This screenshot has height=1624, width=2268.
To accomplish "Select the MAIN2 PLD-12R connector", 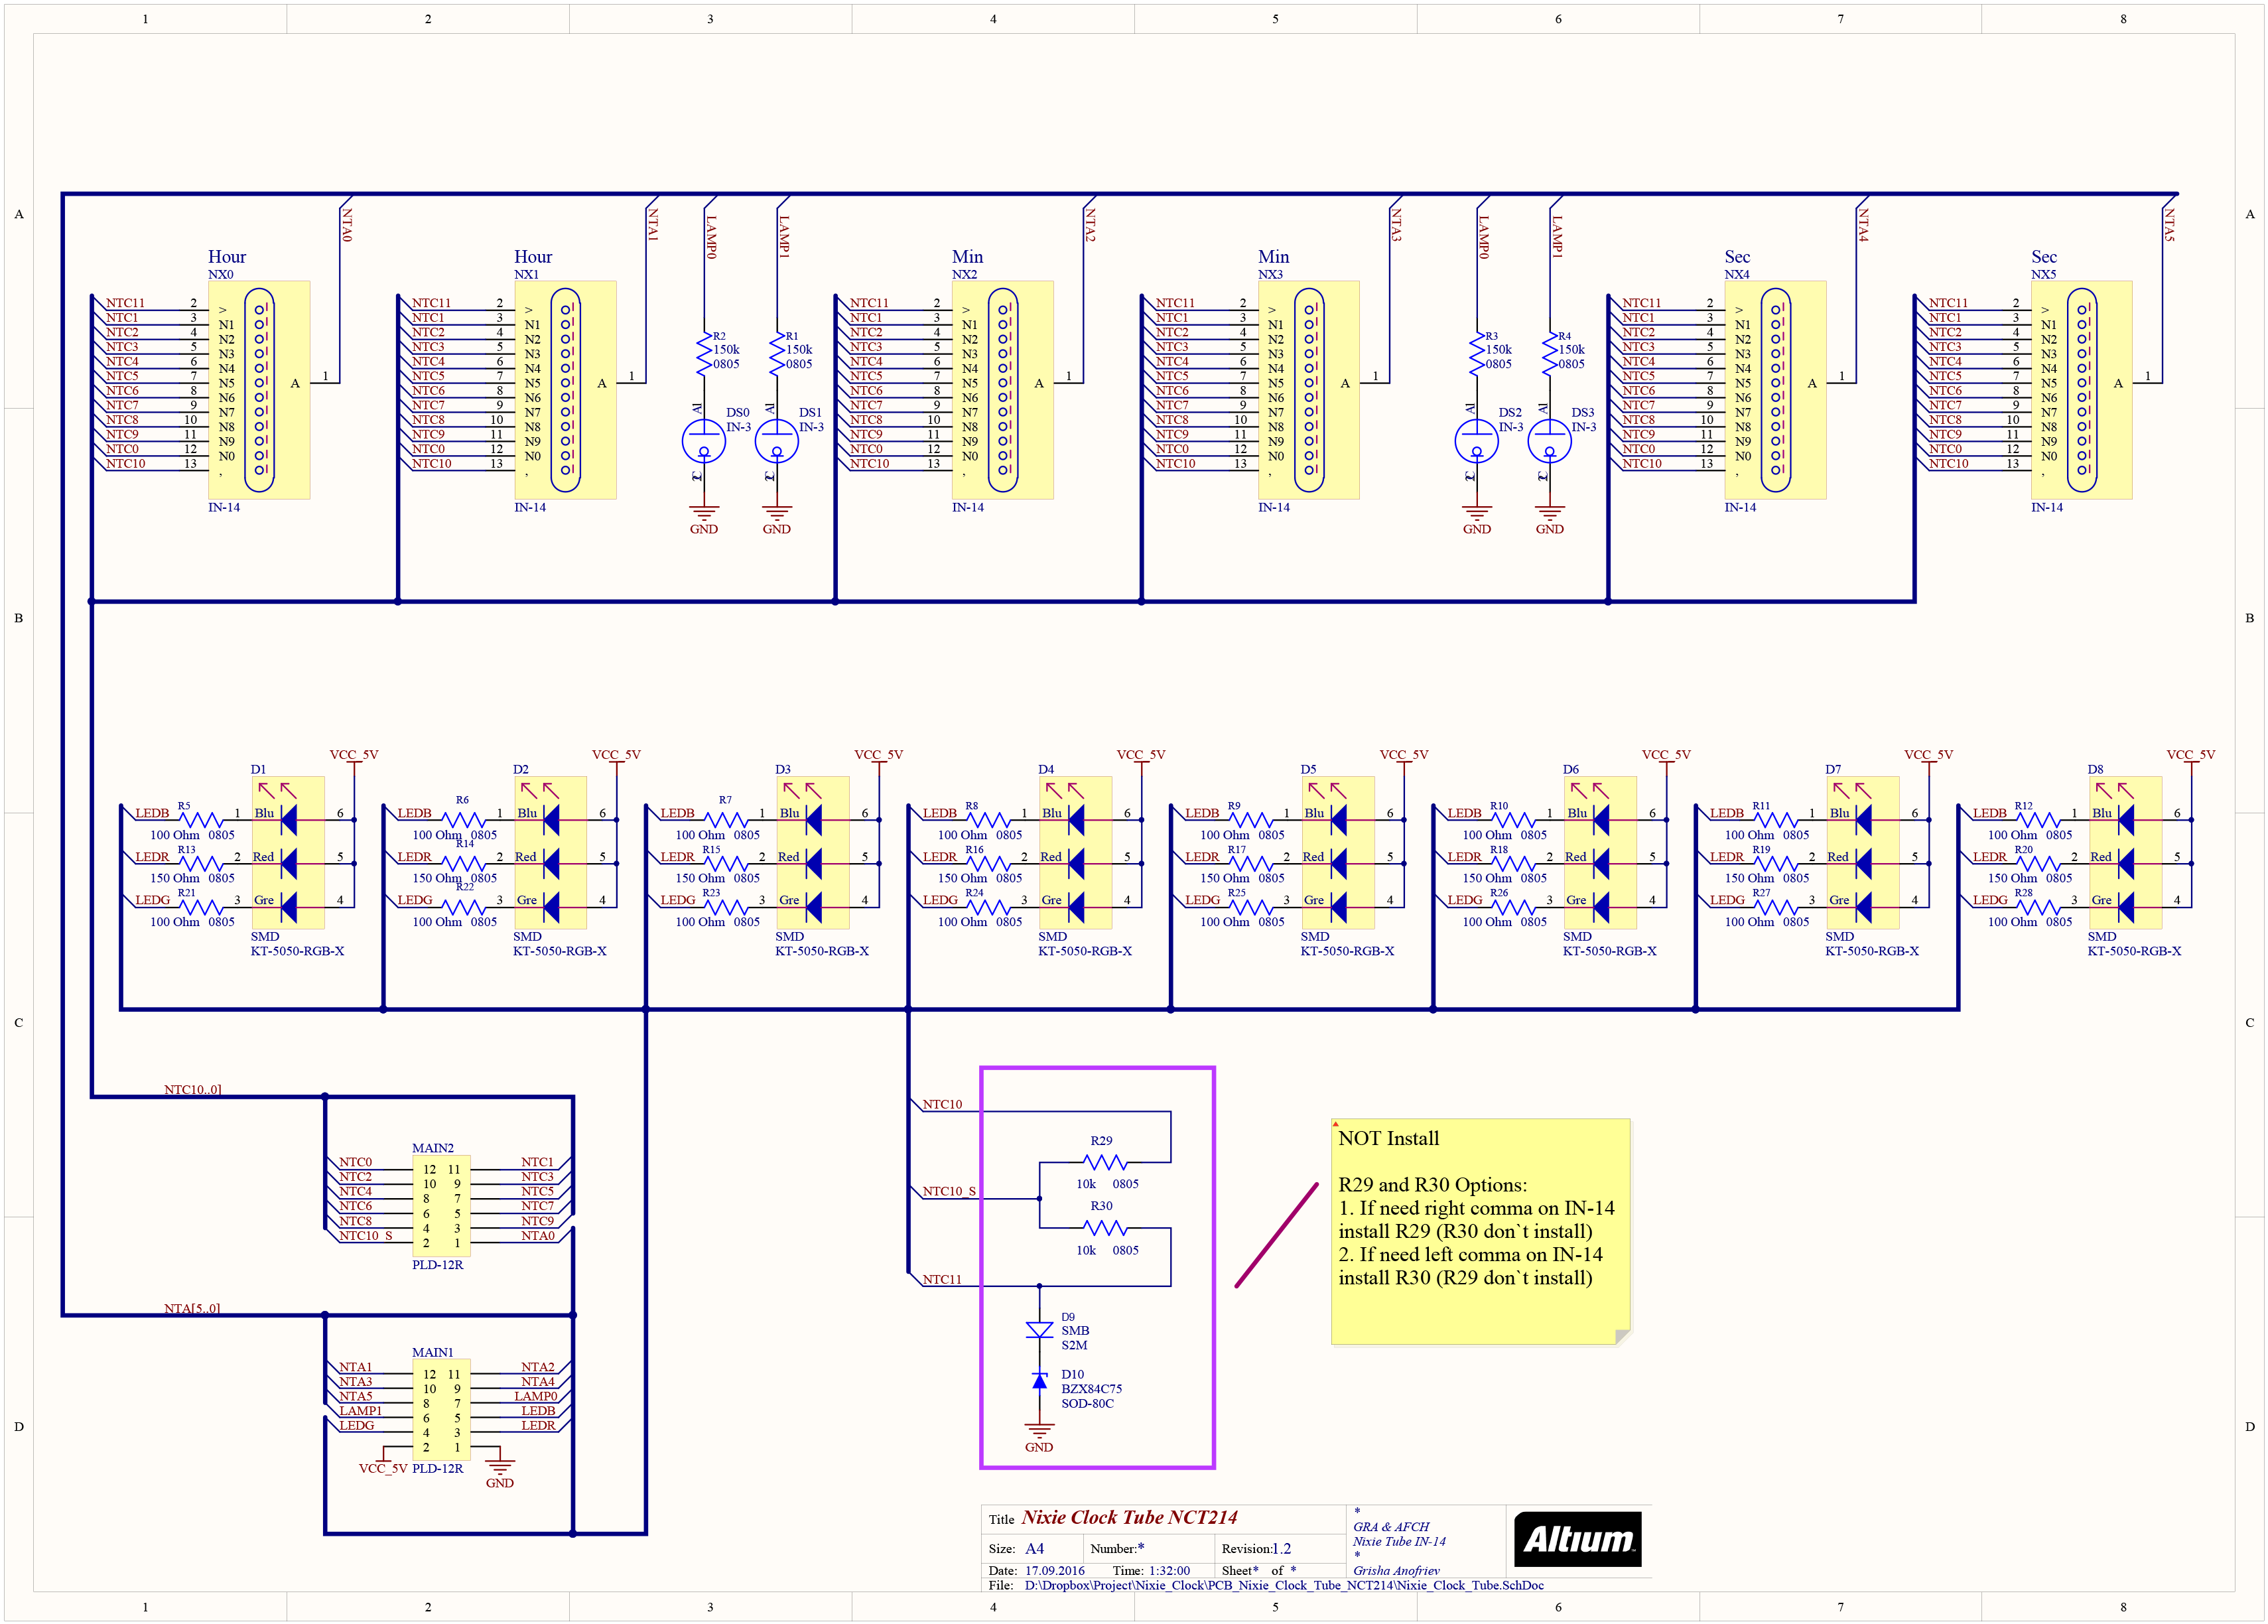I will 441,1205.
